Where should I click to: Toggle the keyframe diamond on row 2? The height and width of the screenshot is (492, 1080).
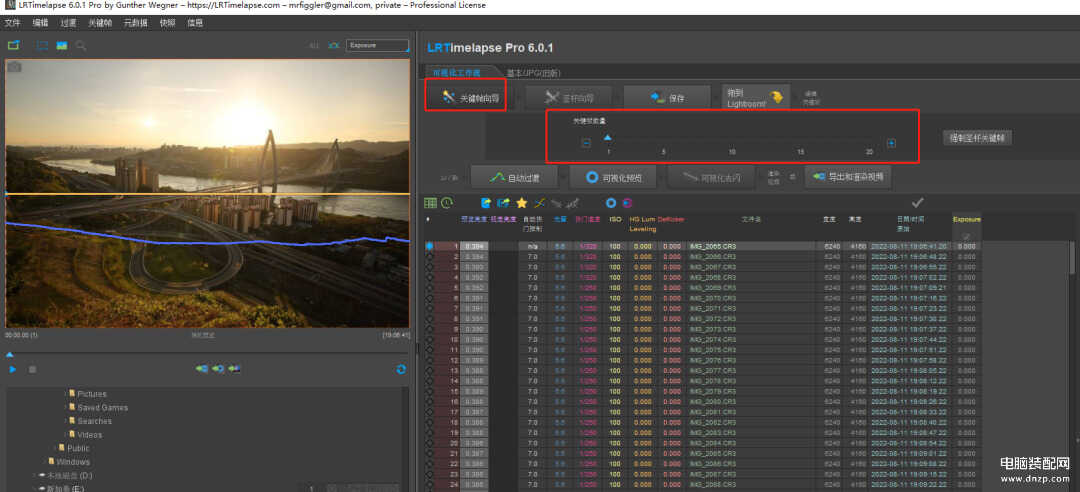pyautogui.click(x=430, y=256)
